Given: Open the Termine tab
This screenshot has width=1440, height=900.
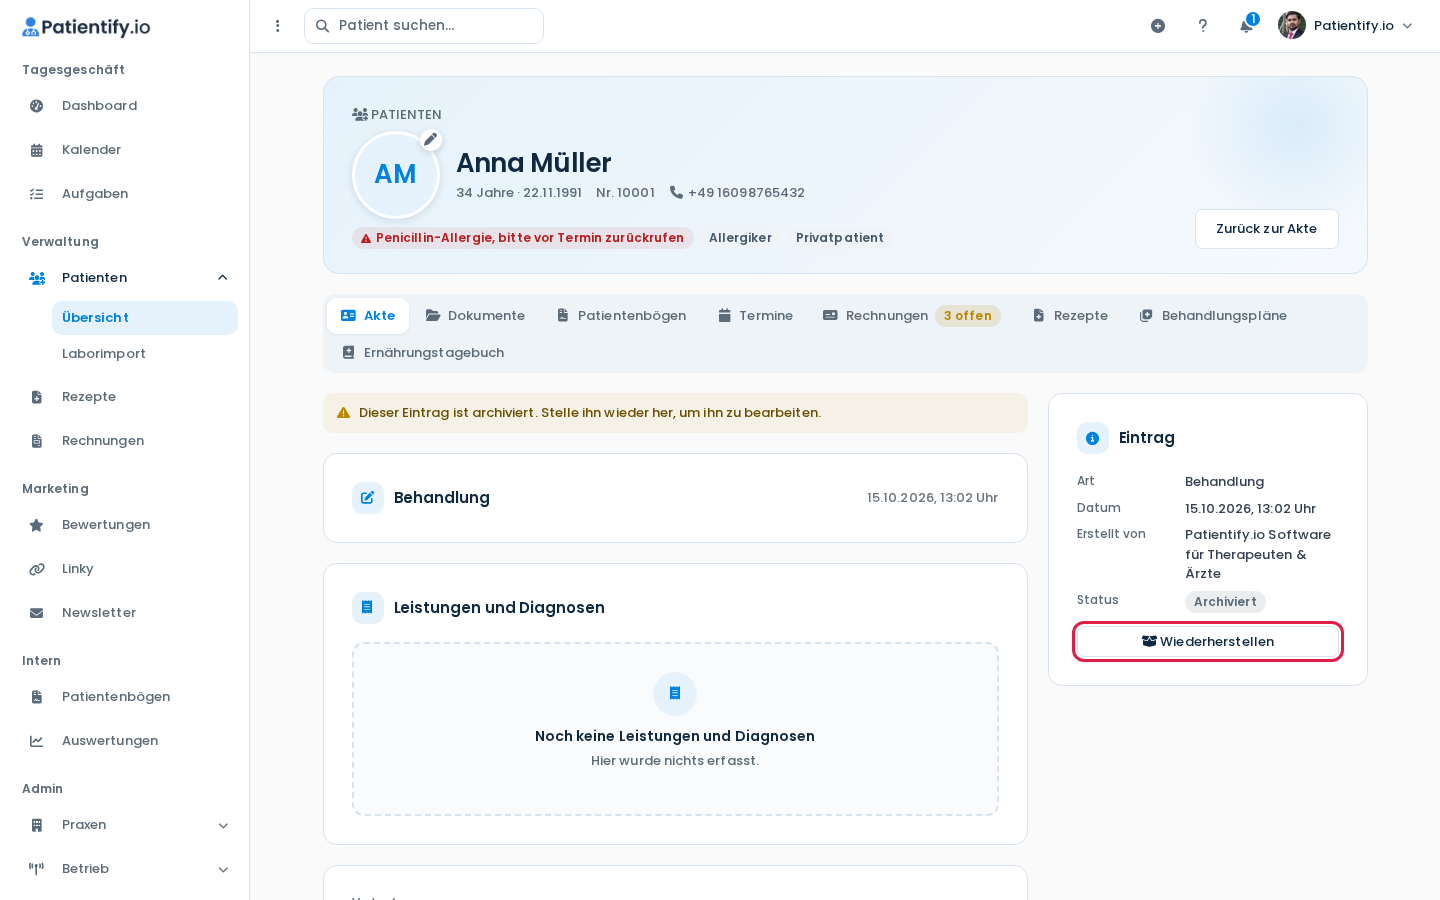Looking at the screenshot, I should coord(755,316).
